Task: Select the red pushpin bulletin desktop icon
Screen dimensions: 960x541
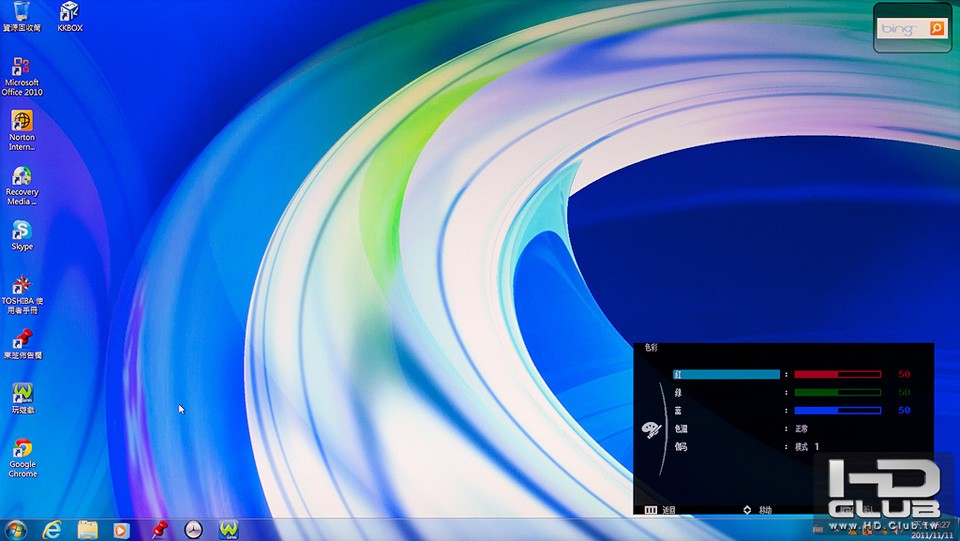Action: click(x=23, y=344)
